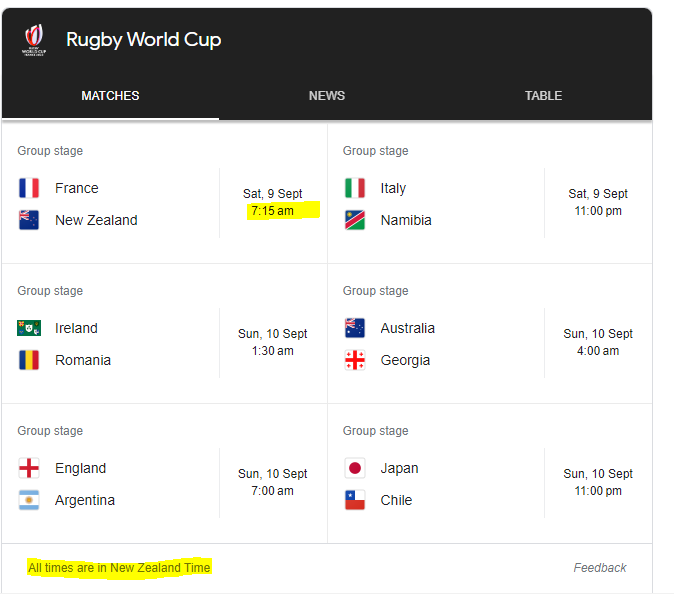Open the Rugby World Cup title
Image resolution: width=674 pixels, height=594 pixels.
[x=144, y=40]
